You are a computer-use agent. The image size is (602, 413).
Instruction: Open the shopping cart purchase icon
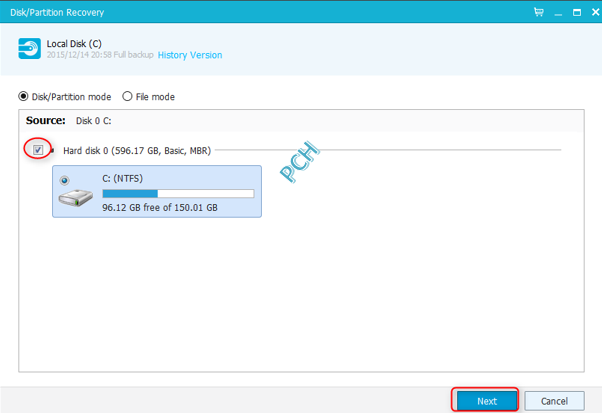coord(539,12)
